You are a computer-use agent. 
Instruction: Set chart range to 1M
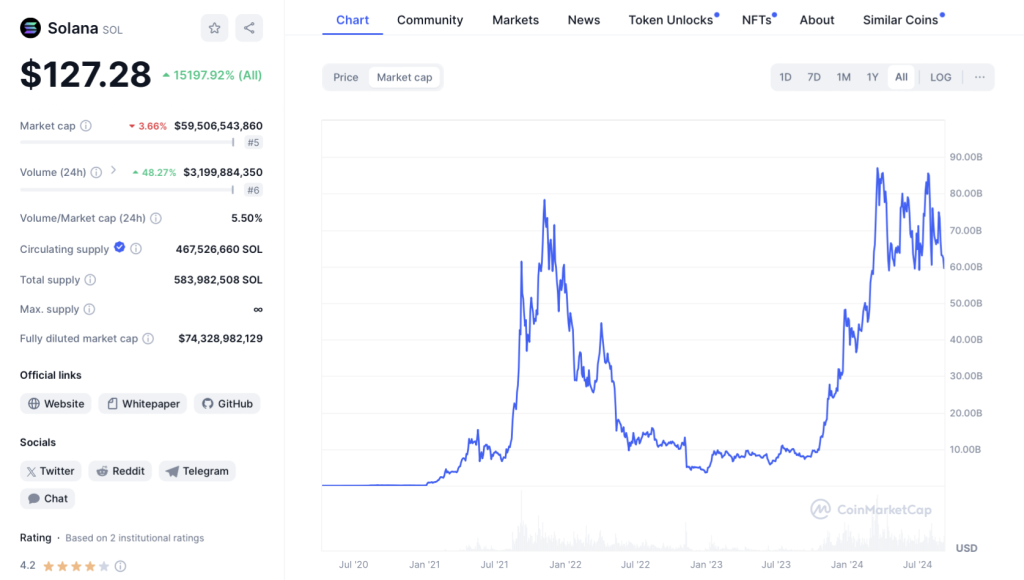(x=844, y=77)
